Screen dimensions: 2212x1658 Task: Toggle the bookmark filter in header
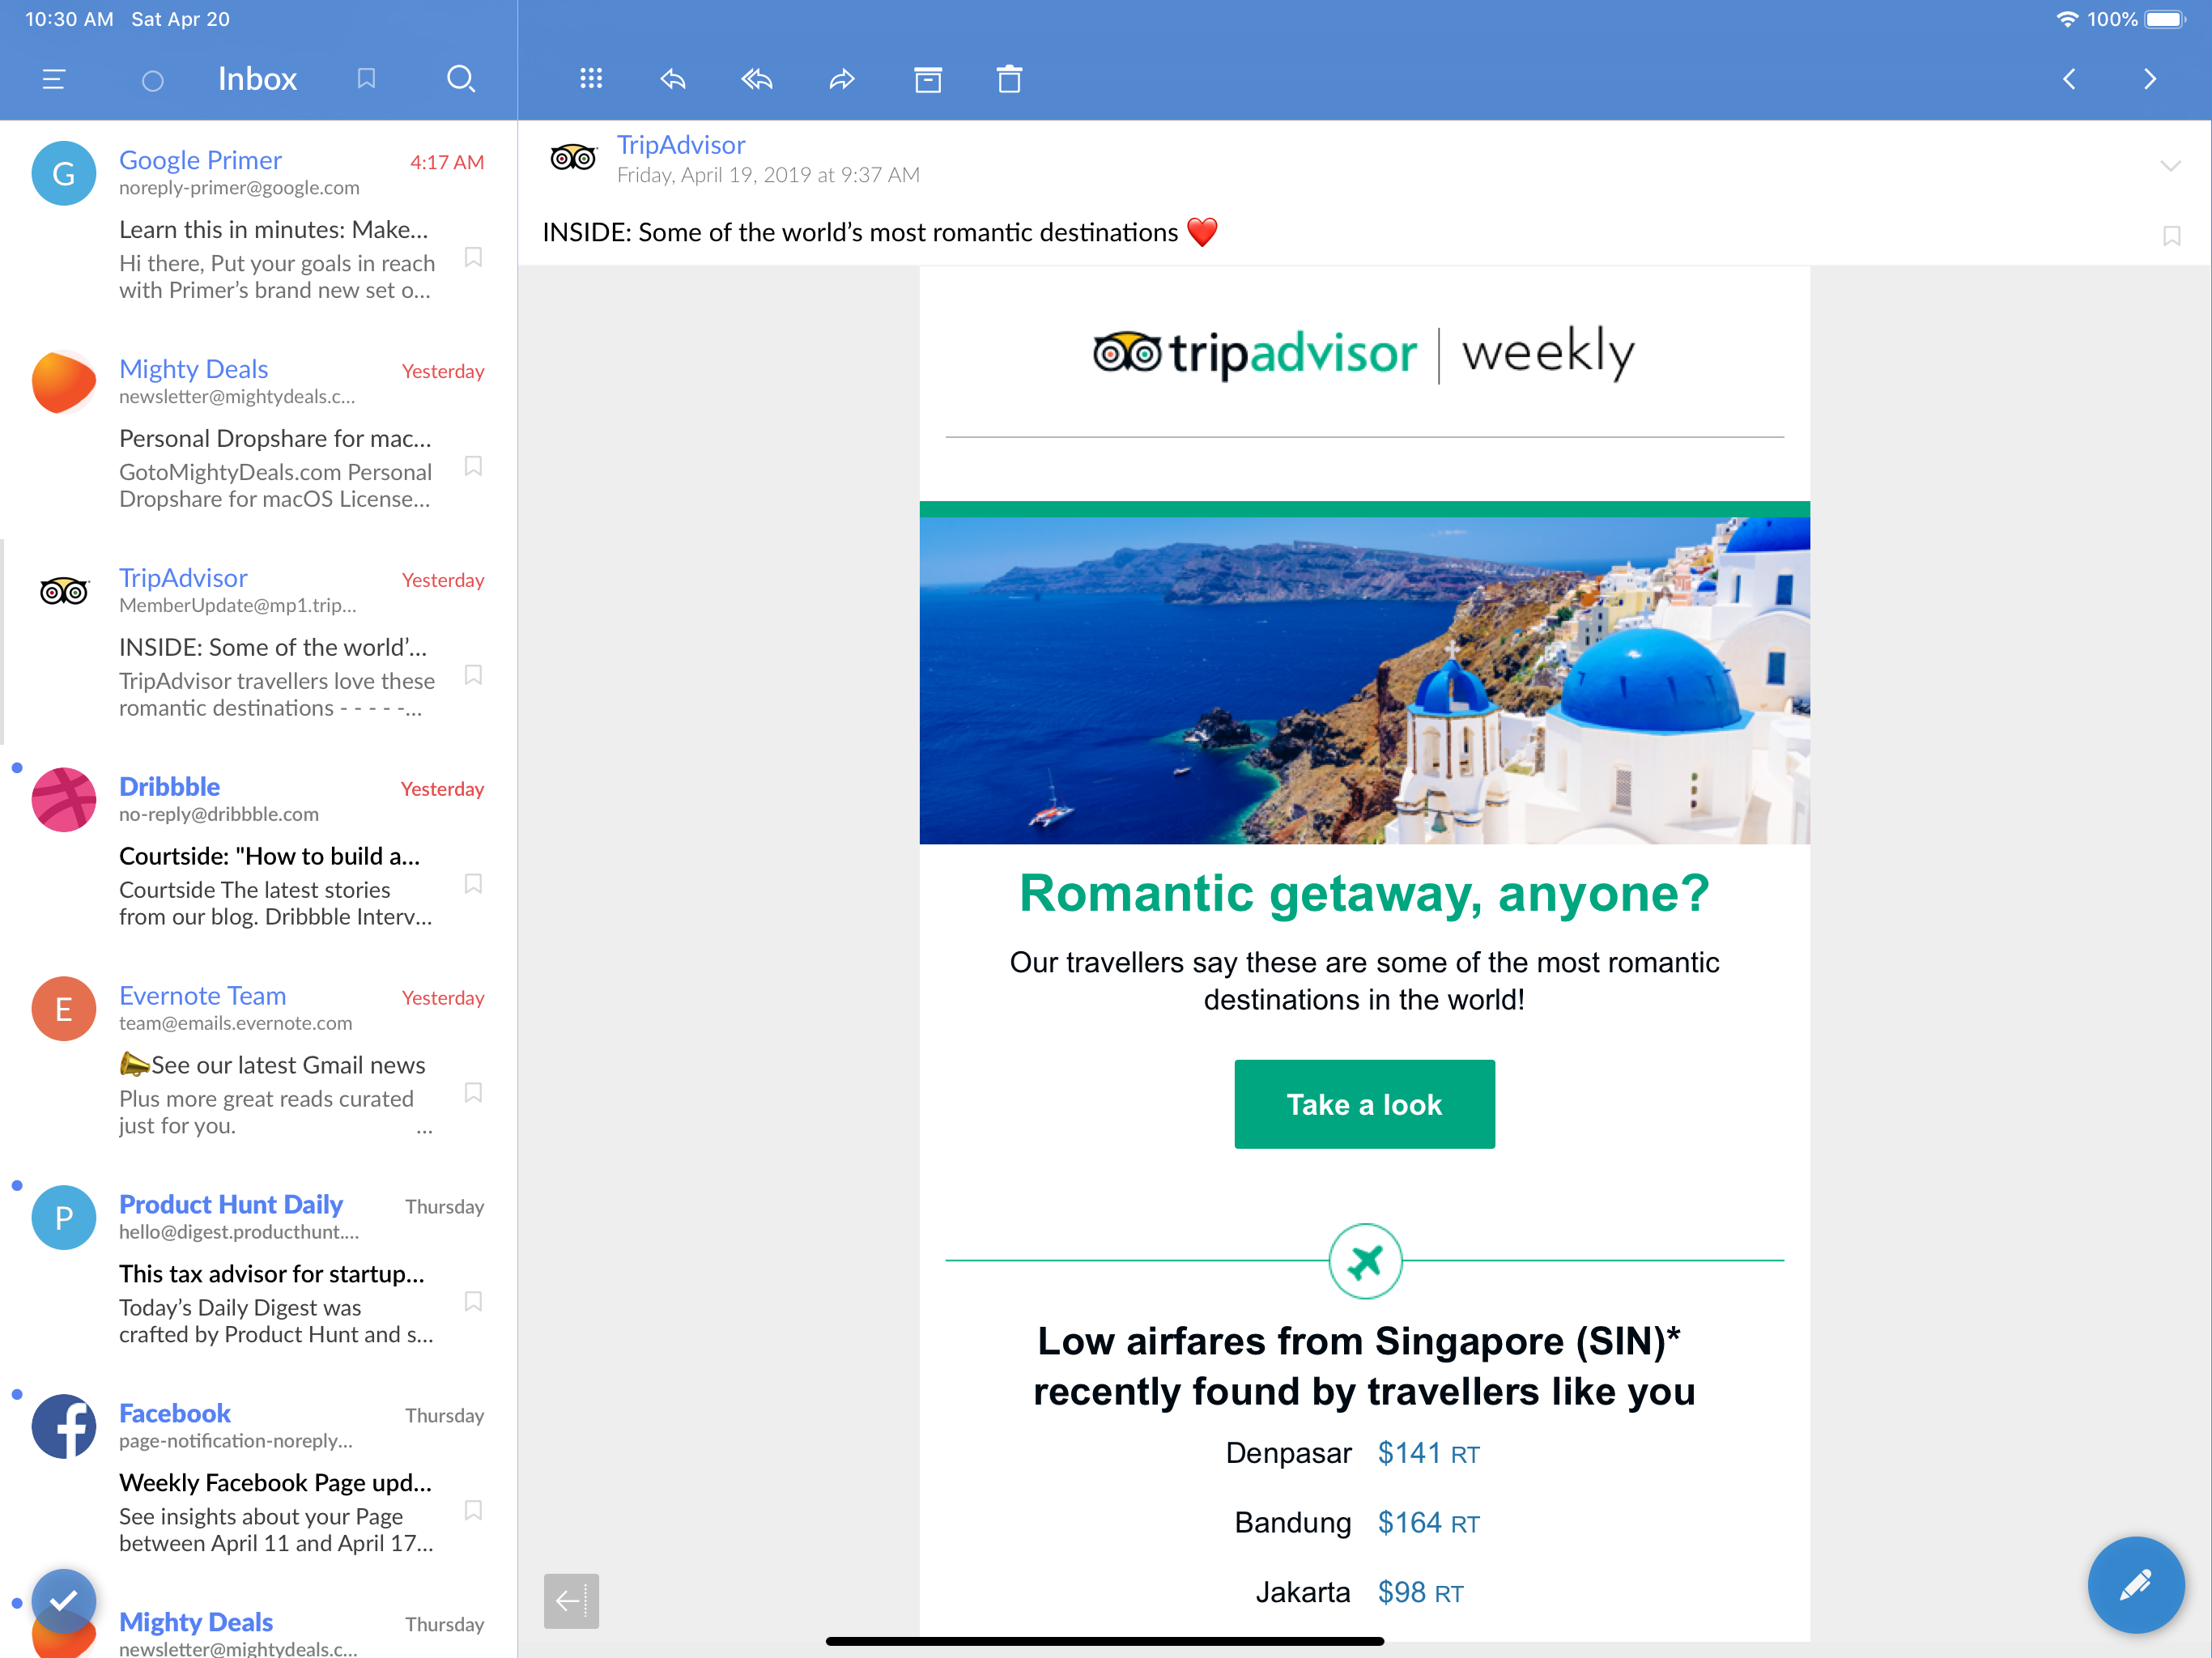[x=366, y=79]
